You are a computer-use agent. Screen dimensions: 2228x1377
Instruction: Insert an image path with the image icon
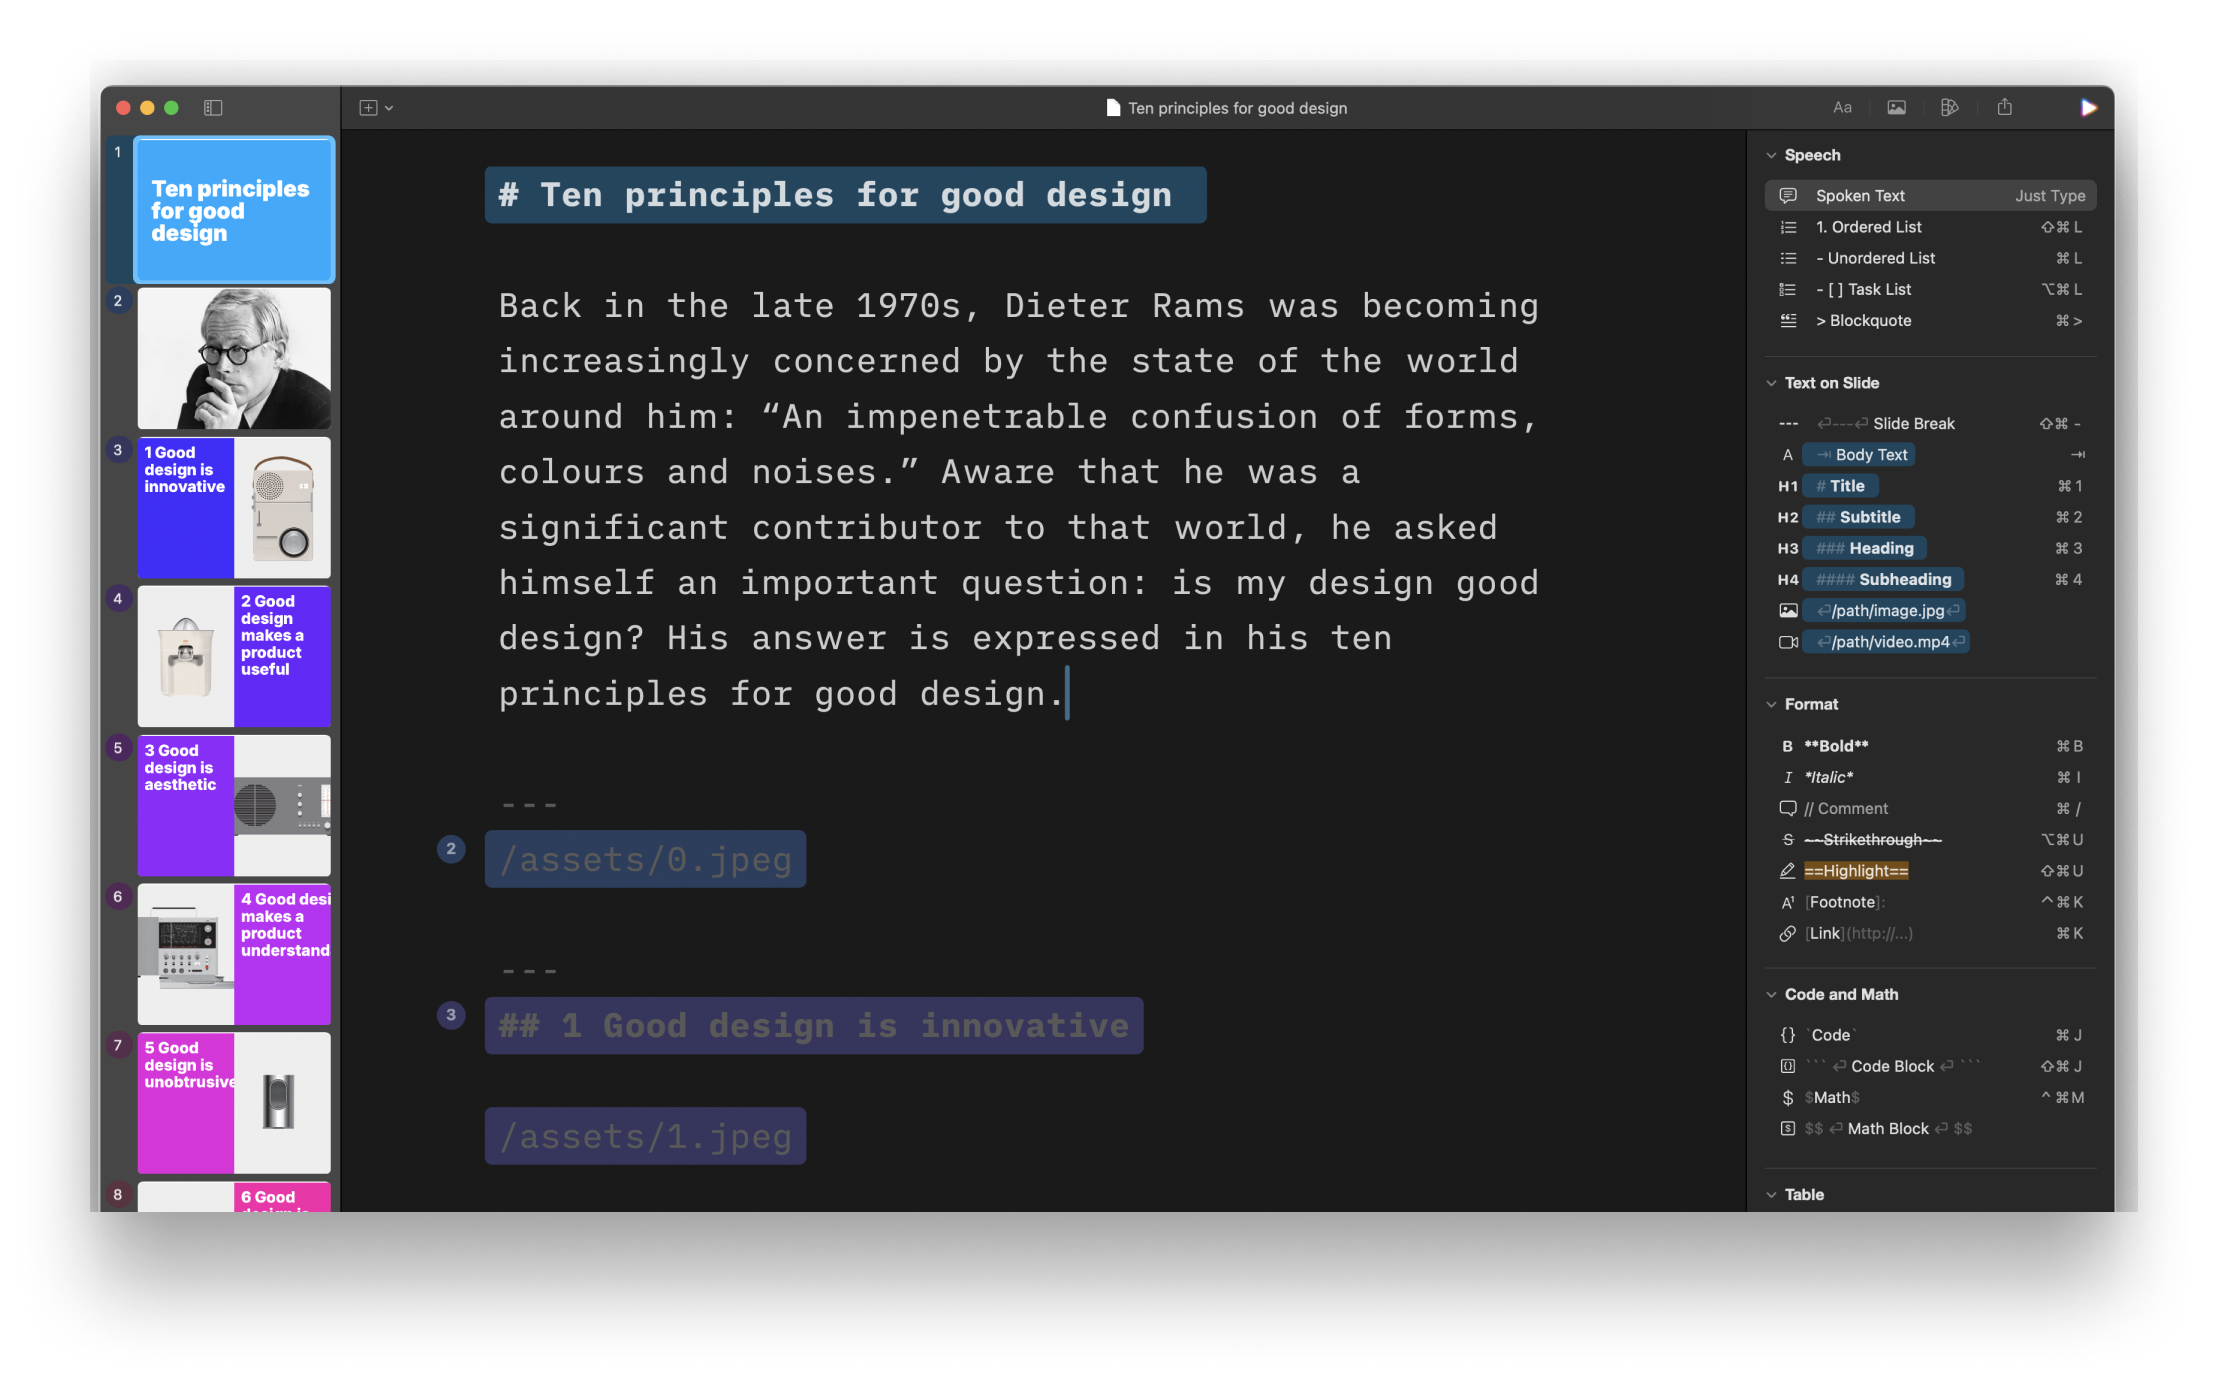pyautogui.click(x=1884, y=610)
